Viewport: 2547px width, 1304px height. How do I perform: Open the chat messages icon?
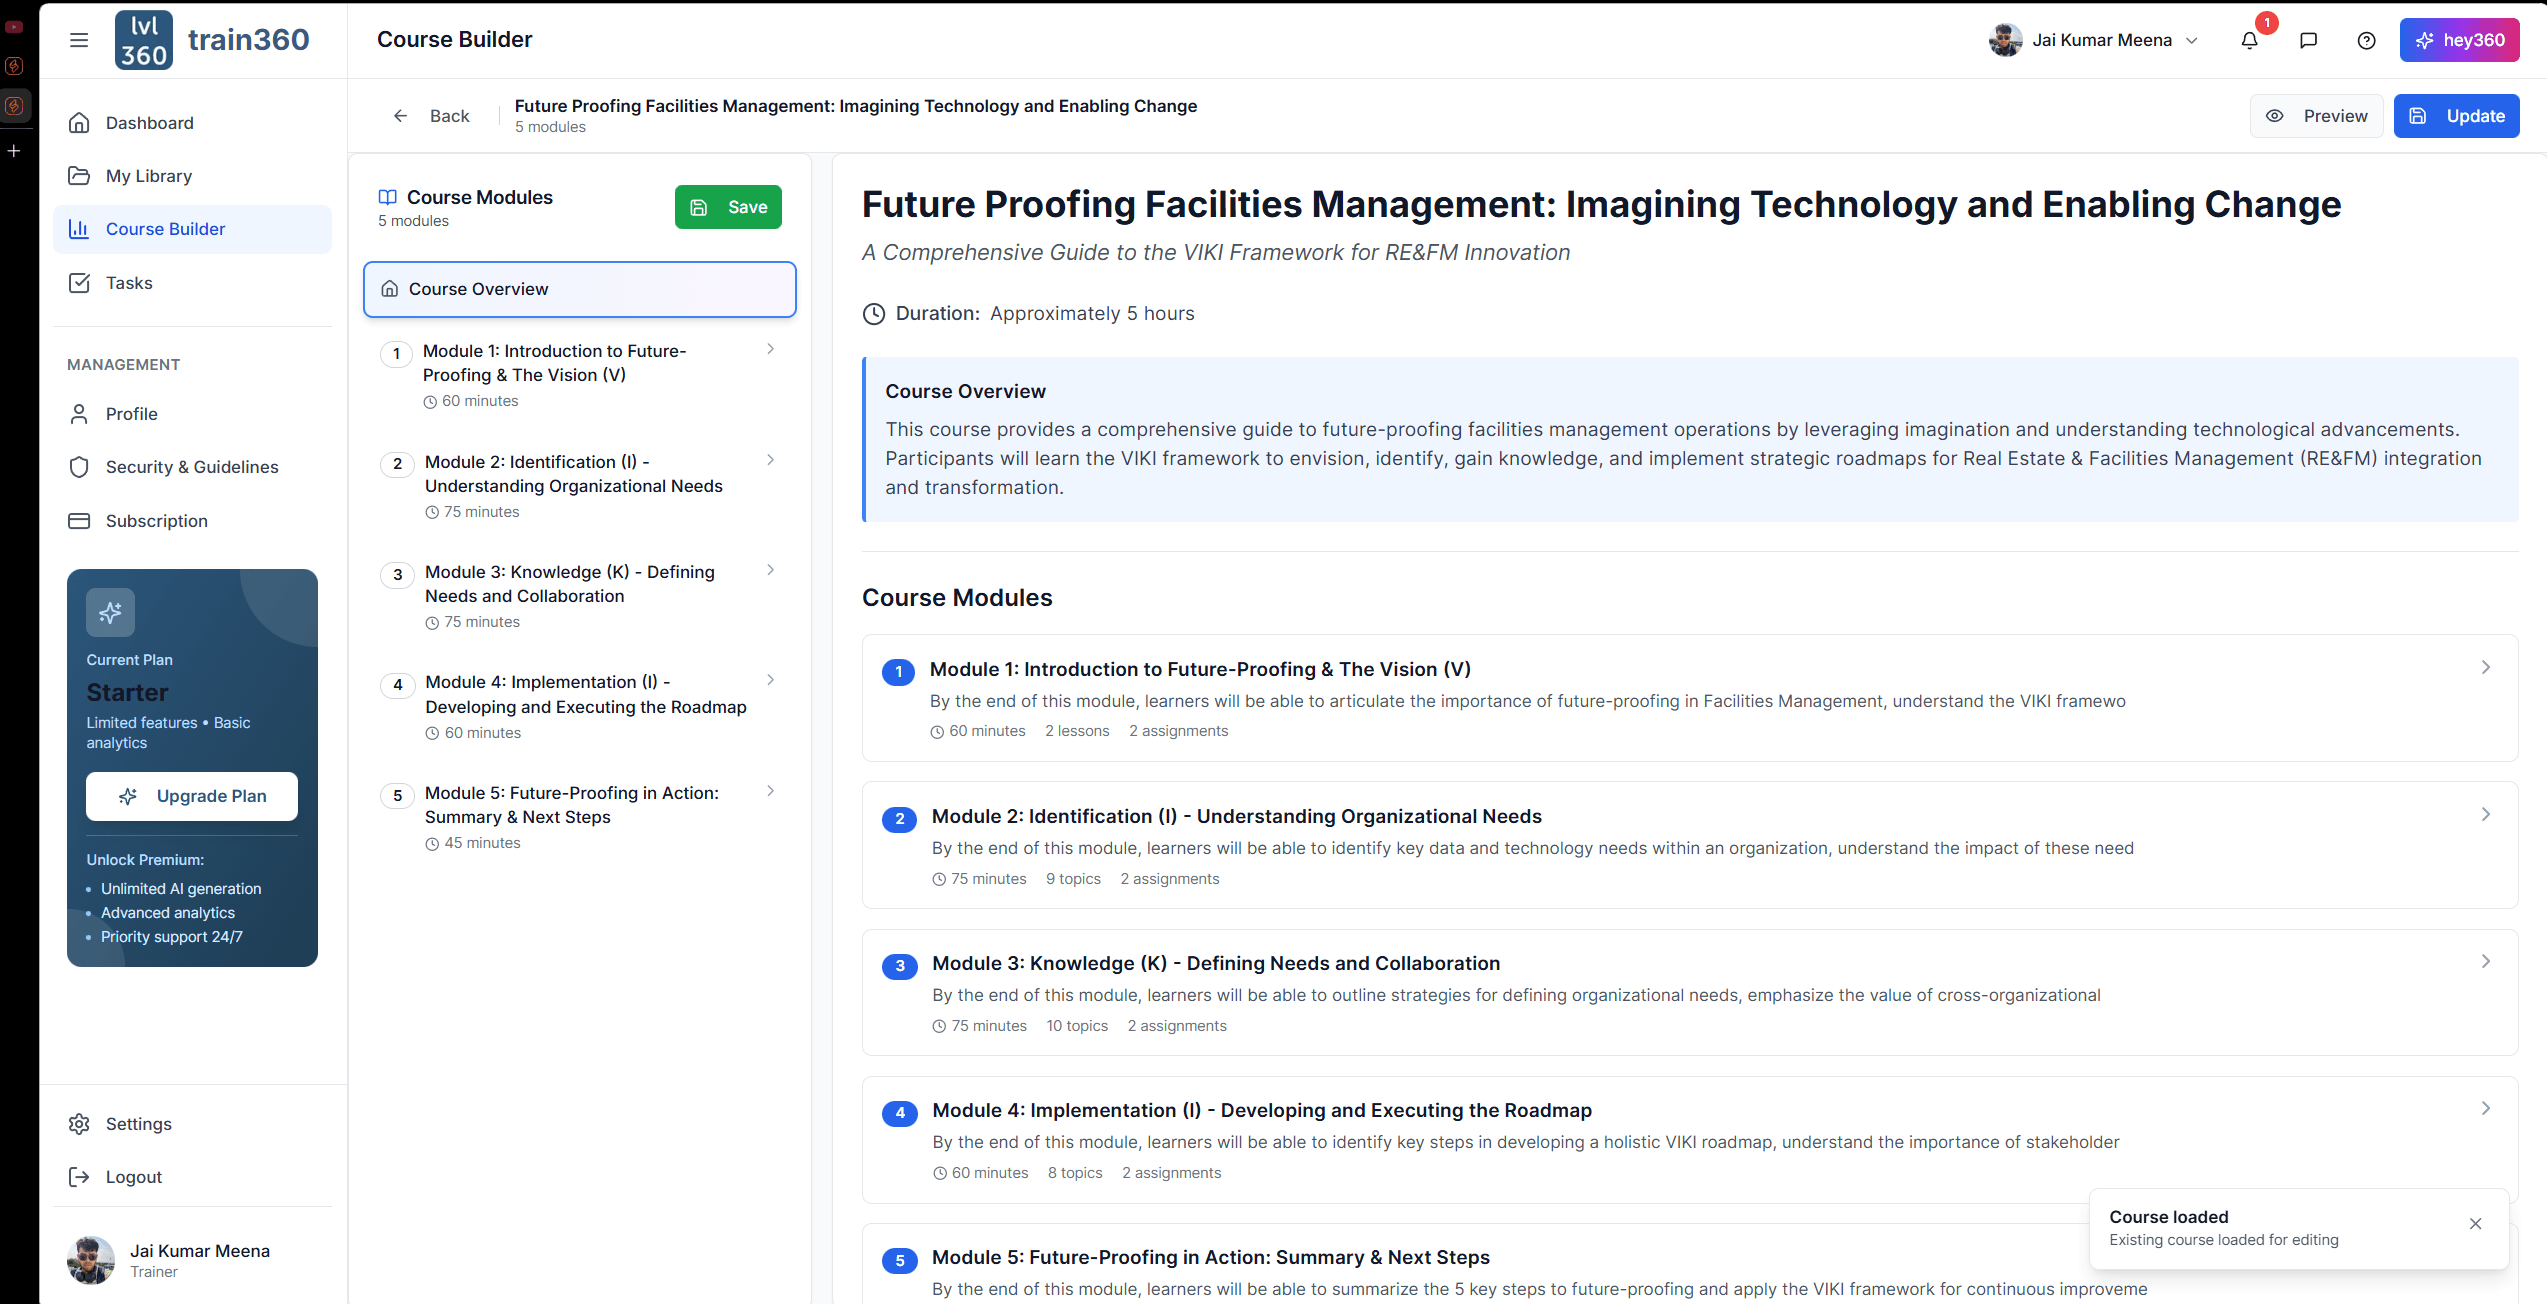pyautogui.click(x=2308, y=40)
